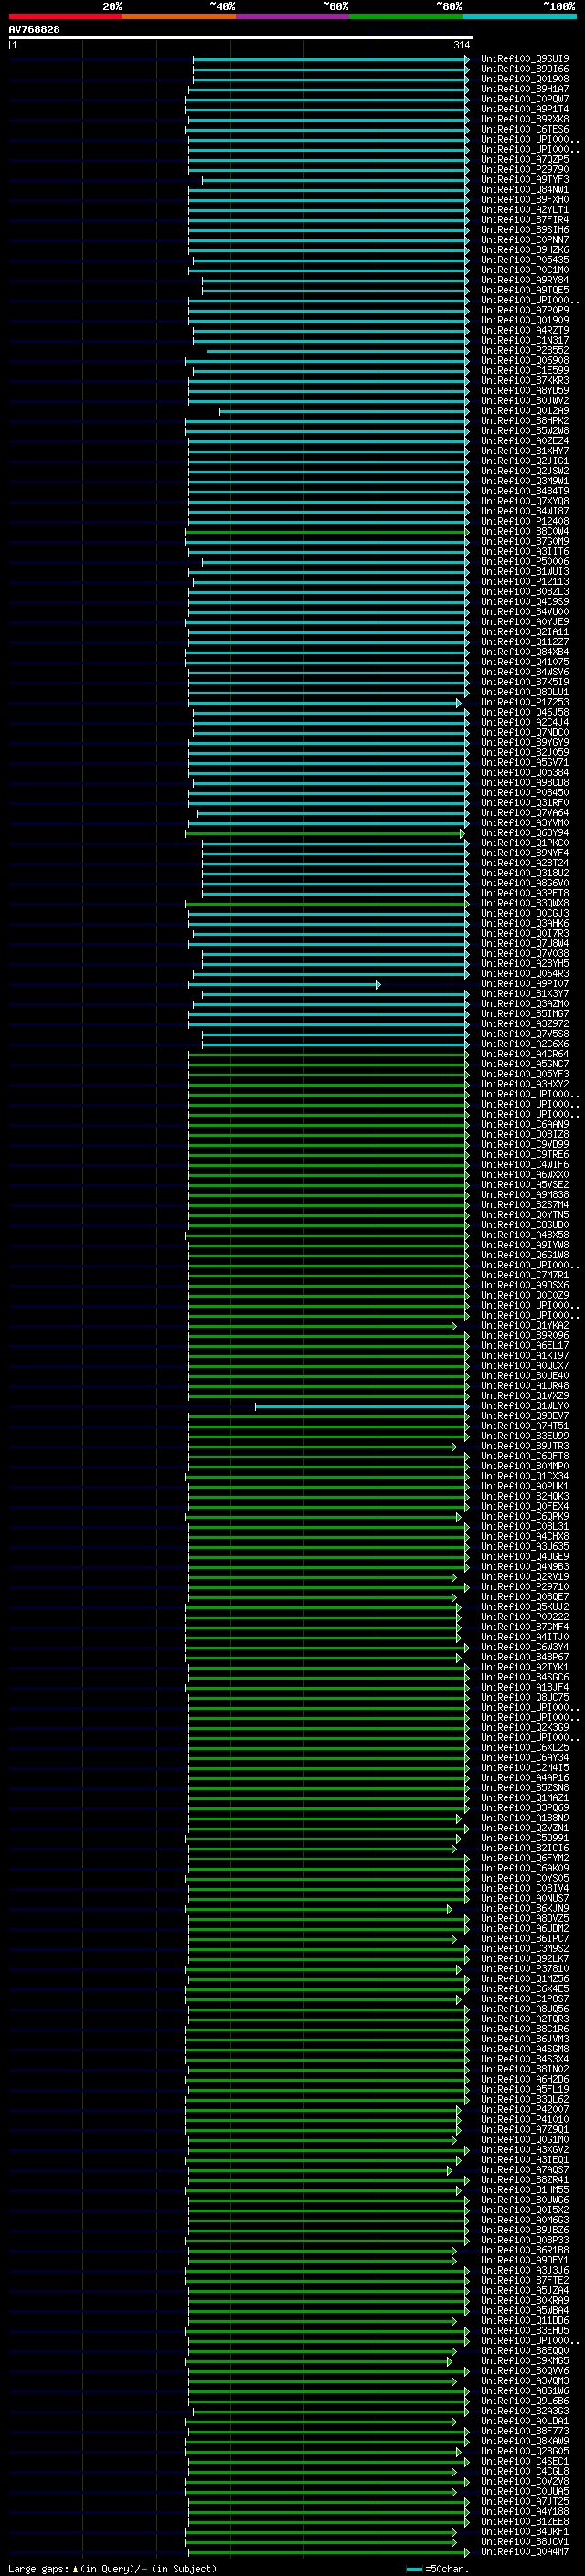Screen dimensions: 585x2576
Task: Click the green ~80% identity legend segment
Action: 405,16
